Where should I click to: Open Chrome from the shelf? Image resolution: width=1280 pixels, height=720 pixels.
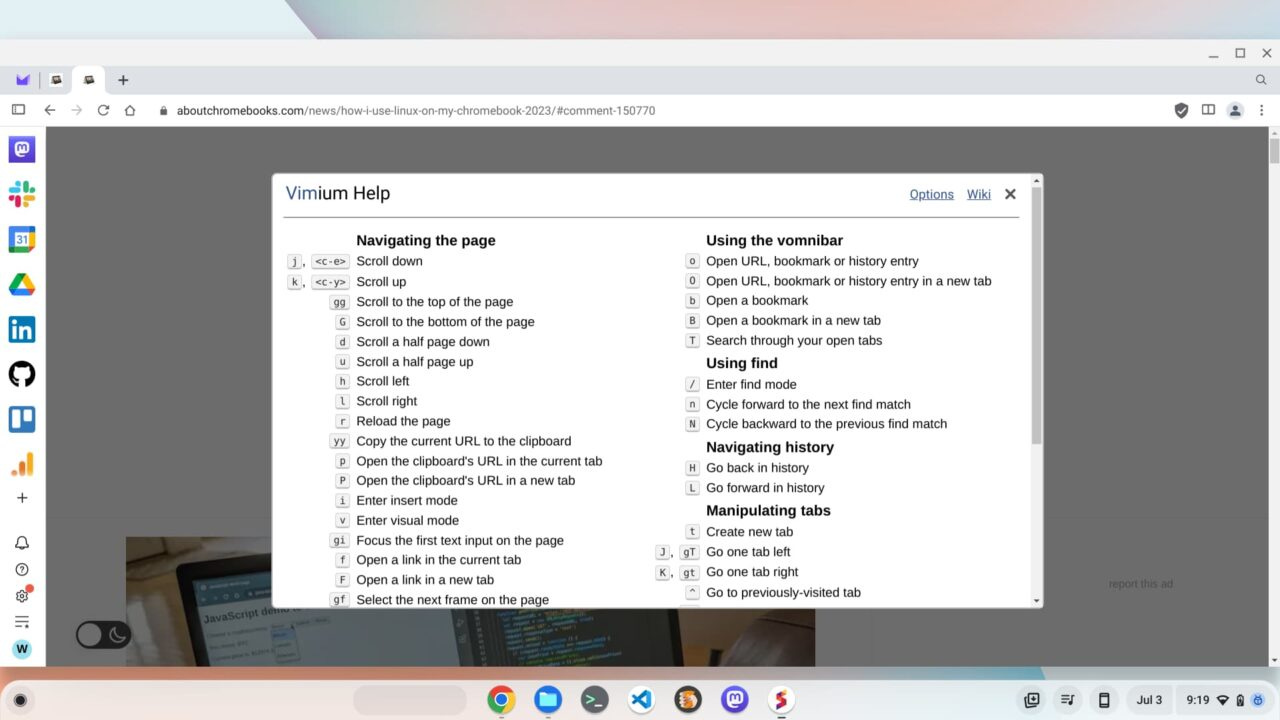(501, 700)
